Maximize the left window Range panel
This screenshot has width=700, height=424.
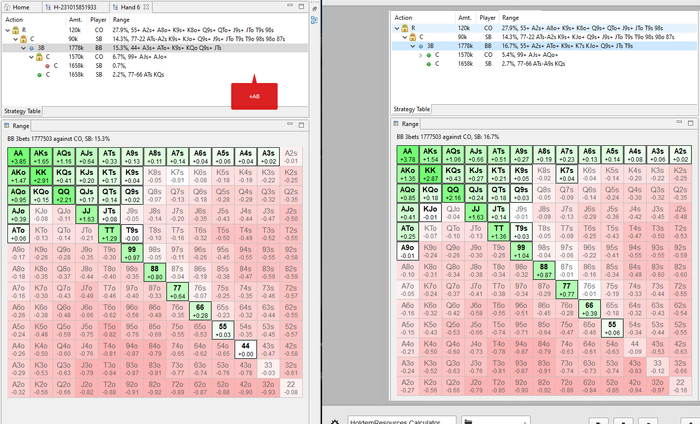301,125
